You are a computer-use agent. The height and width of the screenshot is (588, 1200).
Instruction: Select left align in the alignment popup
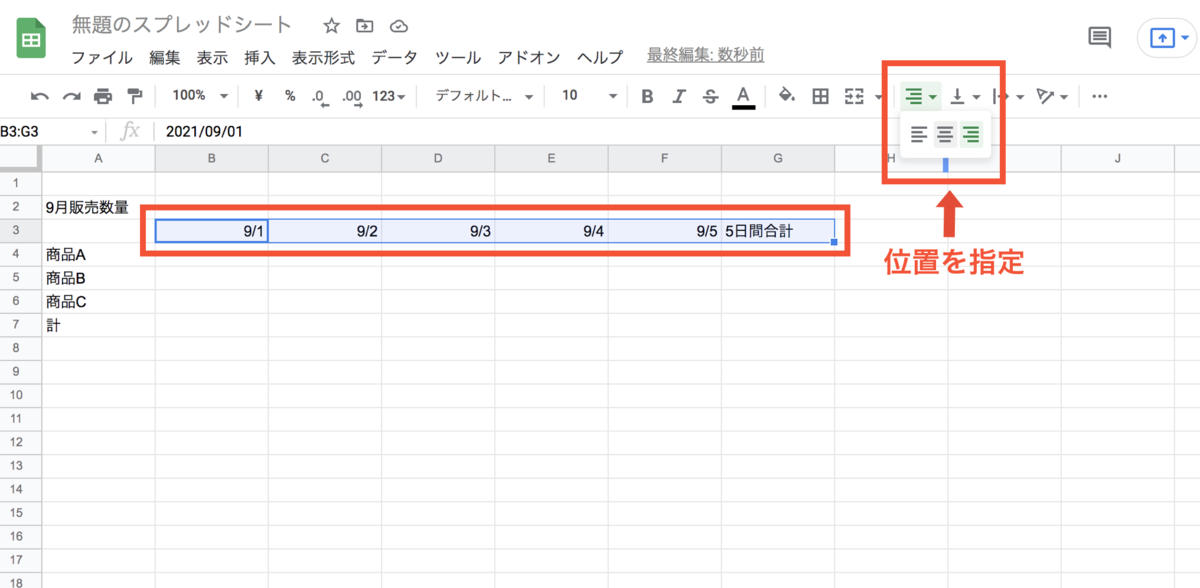point(920,134)
